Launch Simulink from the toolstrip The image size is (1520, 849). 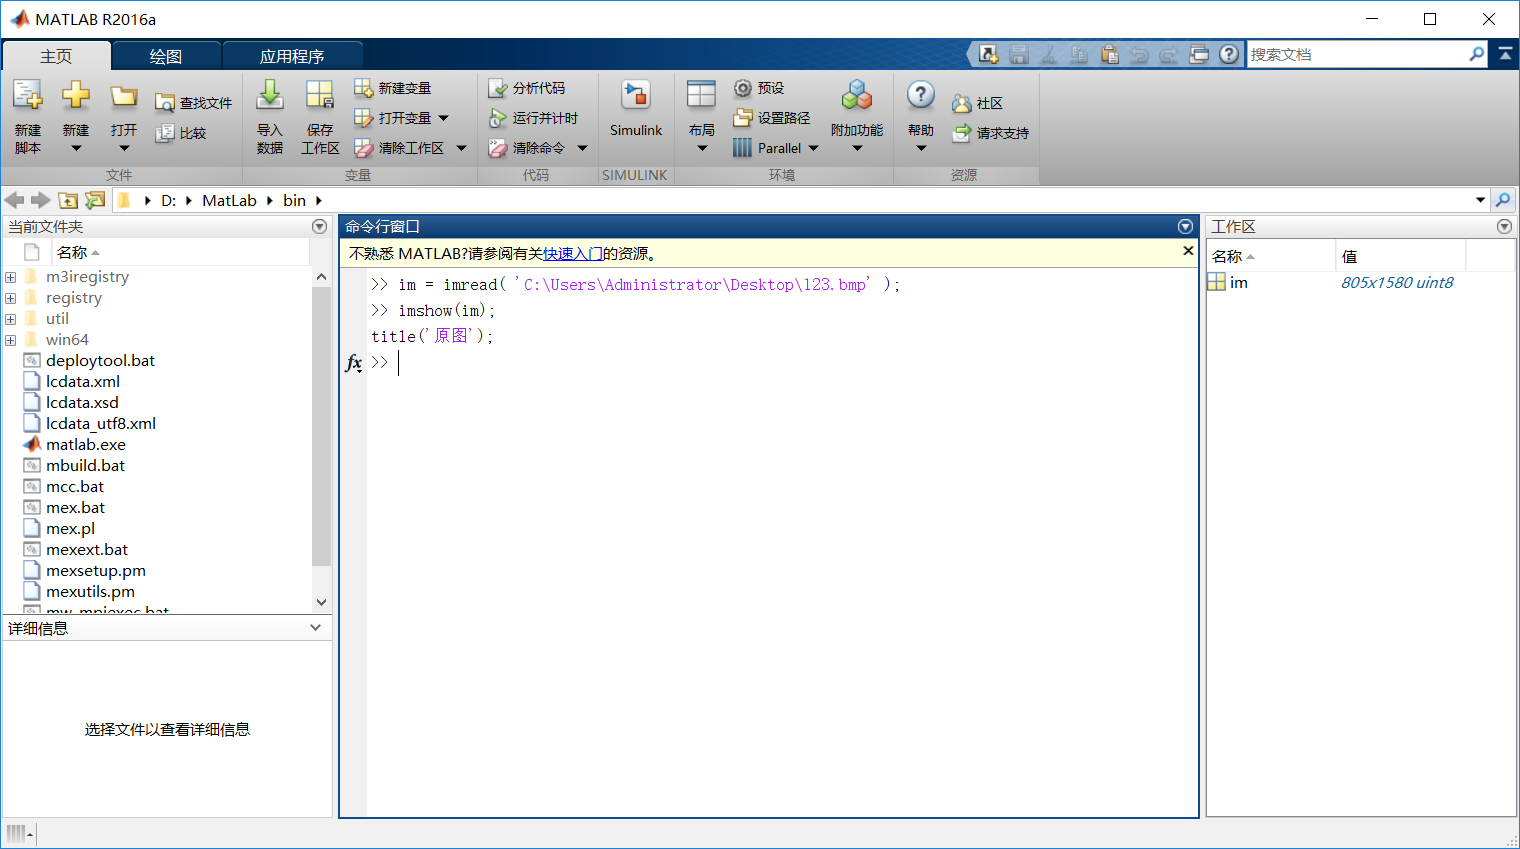636,109
